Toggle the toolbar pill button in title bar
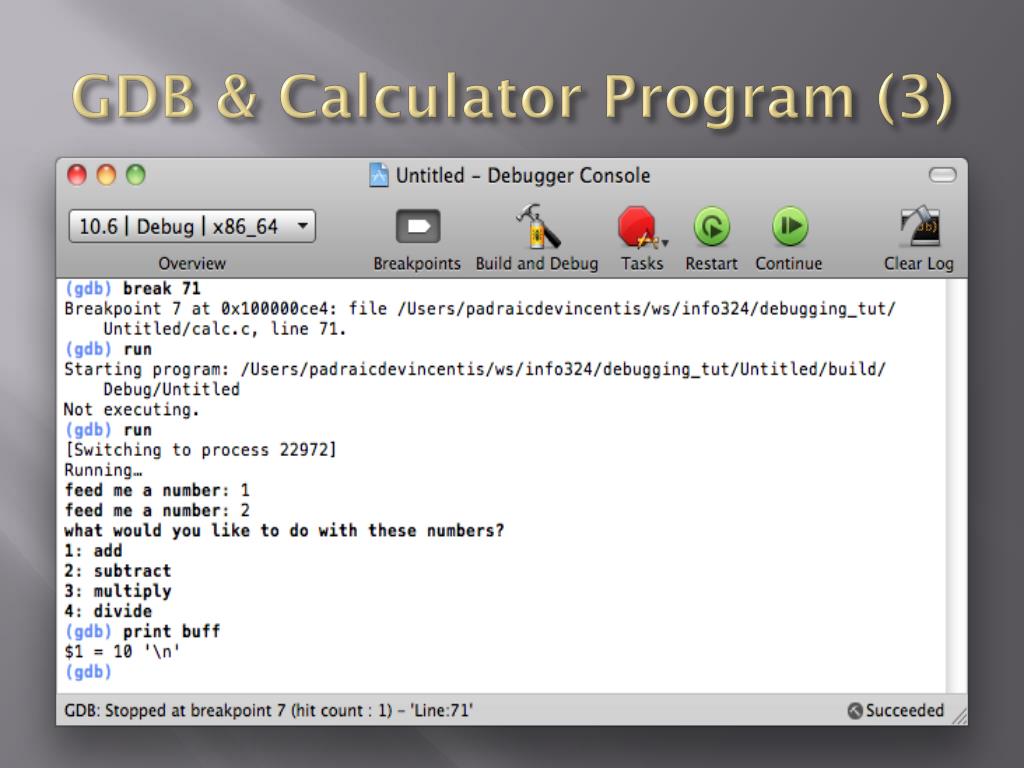The height and width of the screenshot is (768, 1024). tap(942, 175)
